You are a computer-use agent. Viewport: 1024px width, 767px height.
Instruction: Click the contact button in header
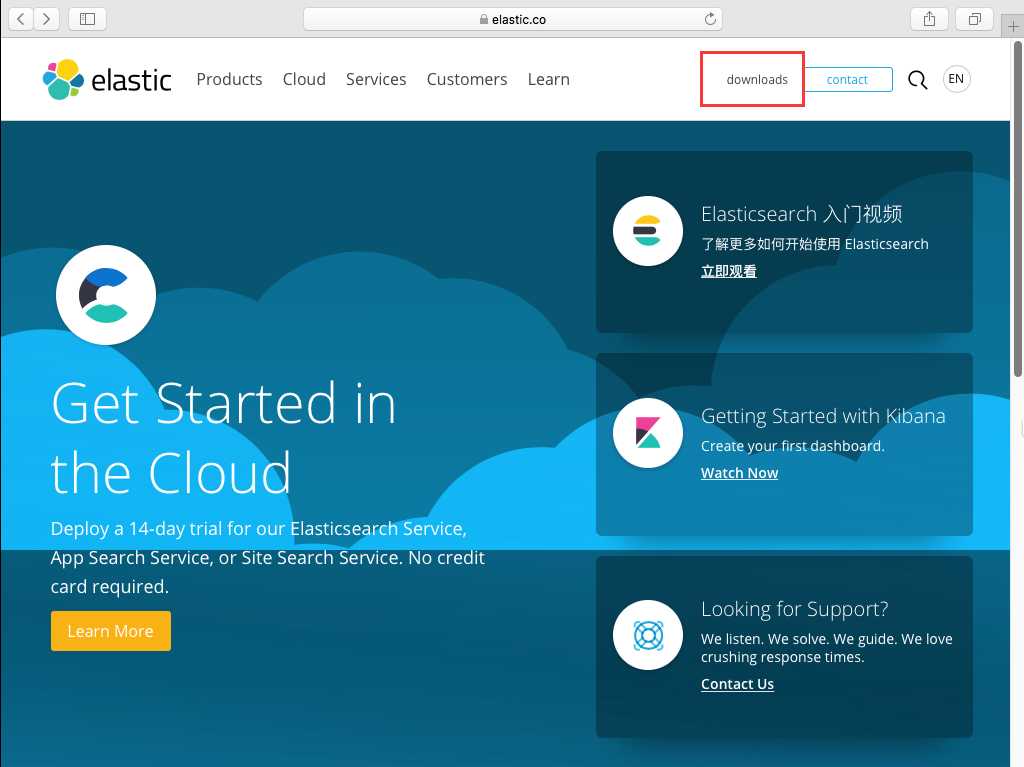pos(847,80)
